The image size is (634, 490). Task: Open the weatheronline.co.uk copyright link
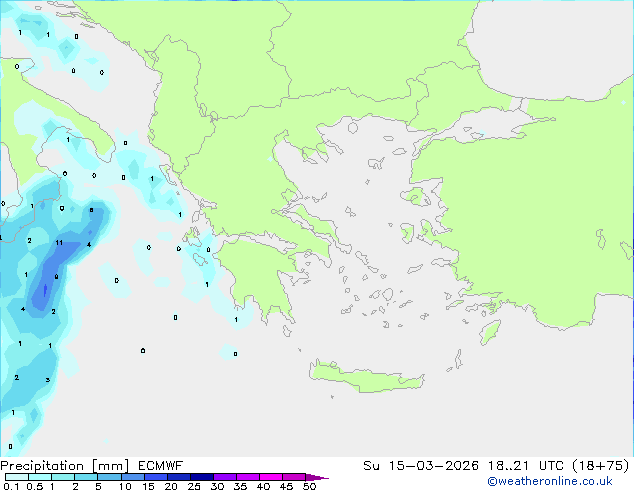click(549, 481)
